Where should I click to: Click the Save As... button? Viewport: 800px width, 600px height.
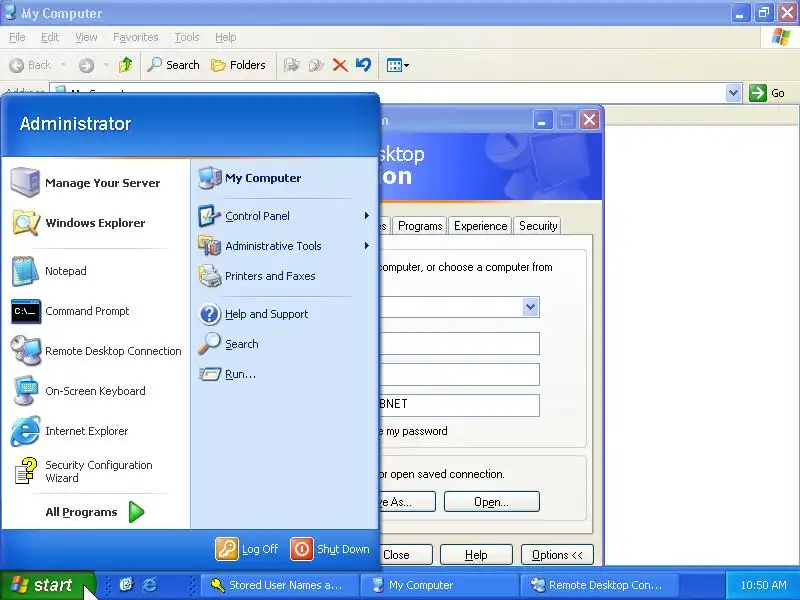(x=407, y=502)
